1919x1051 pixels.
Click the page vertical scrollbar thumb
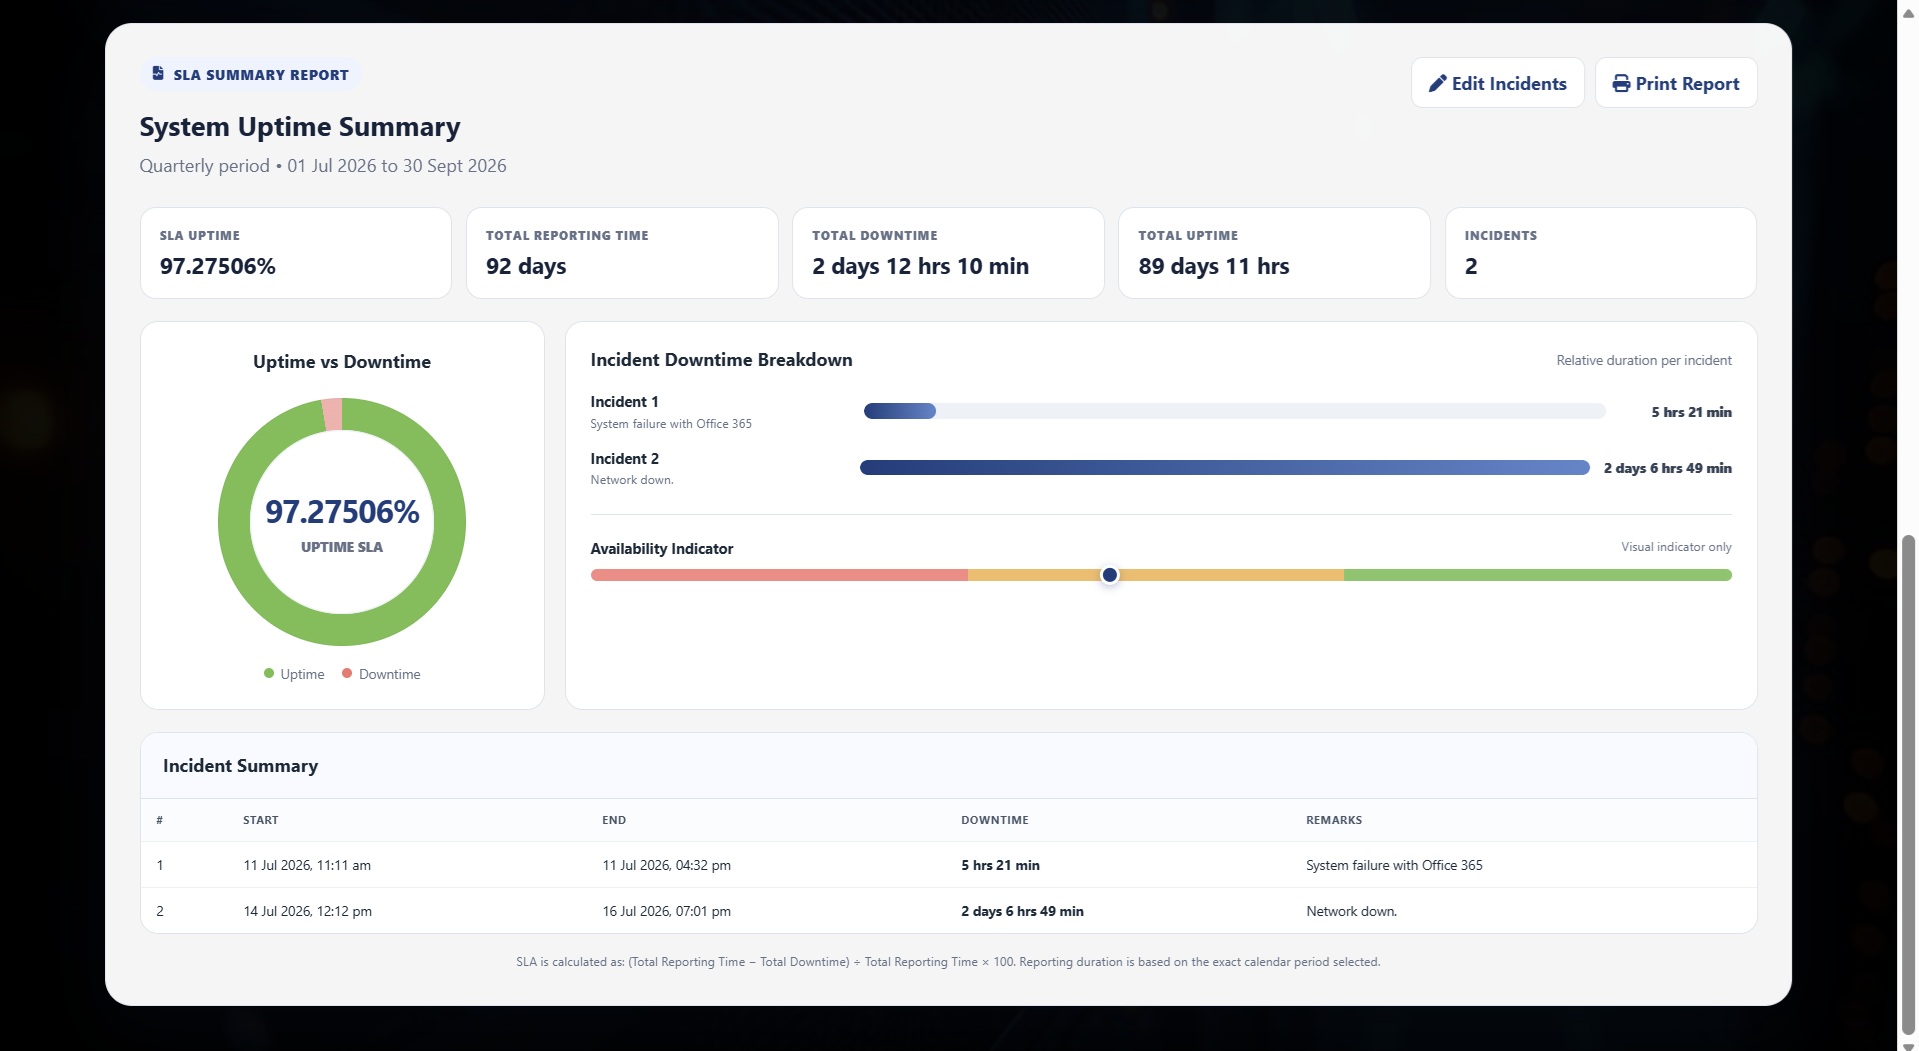pyautogui.click(x=1908, y=785)
